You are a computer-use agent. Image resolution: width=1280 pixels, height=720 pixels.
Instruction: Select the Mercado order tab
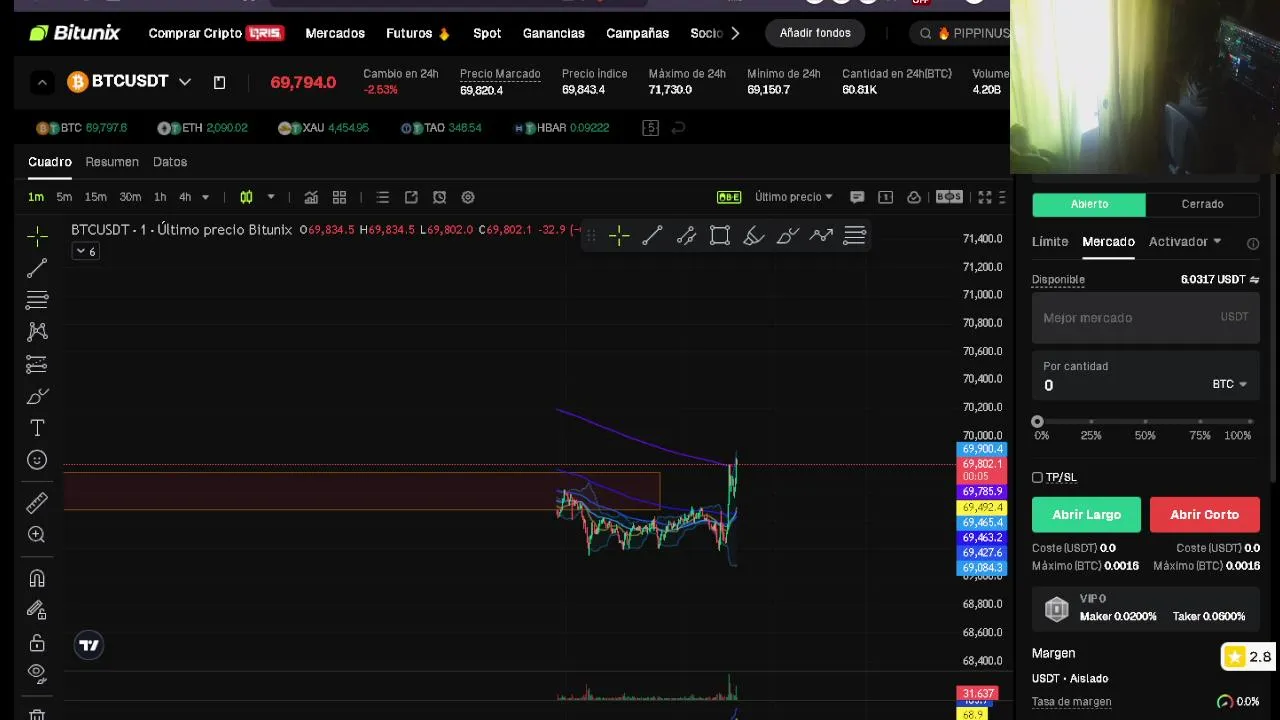click(x=1108, y=242)
